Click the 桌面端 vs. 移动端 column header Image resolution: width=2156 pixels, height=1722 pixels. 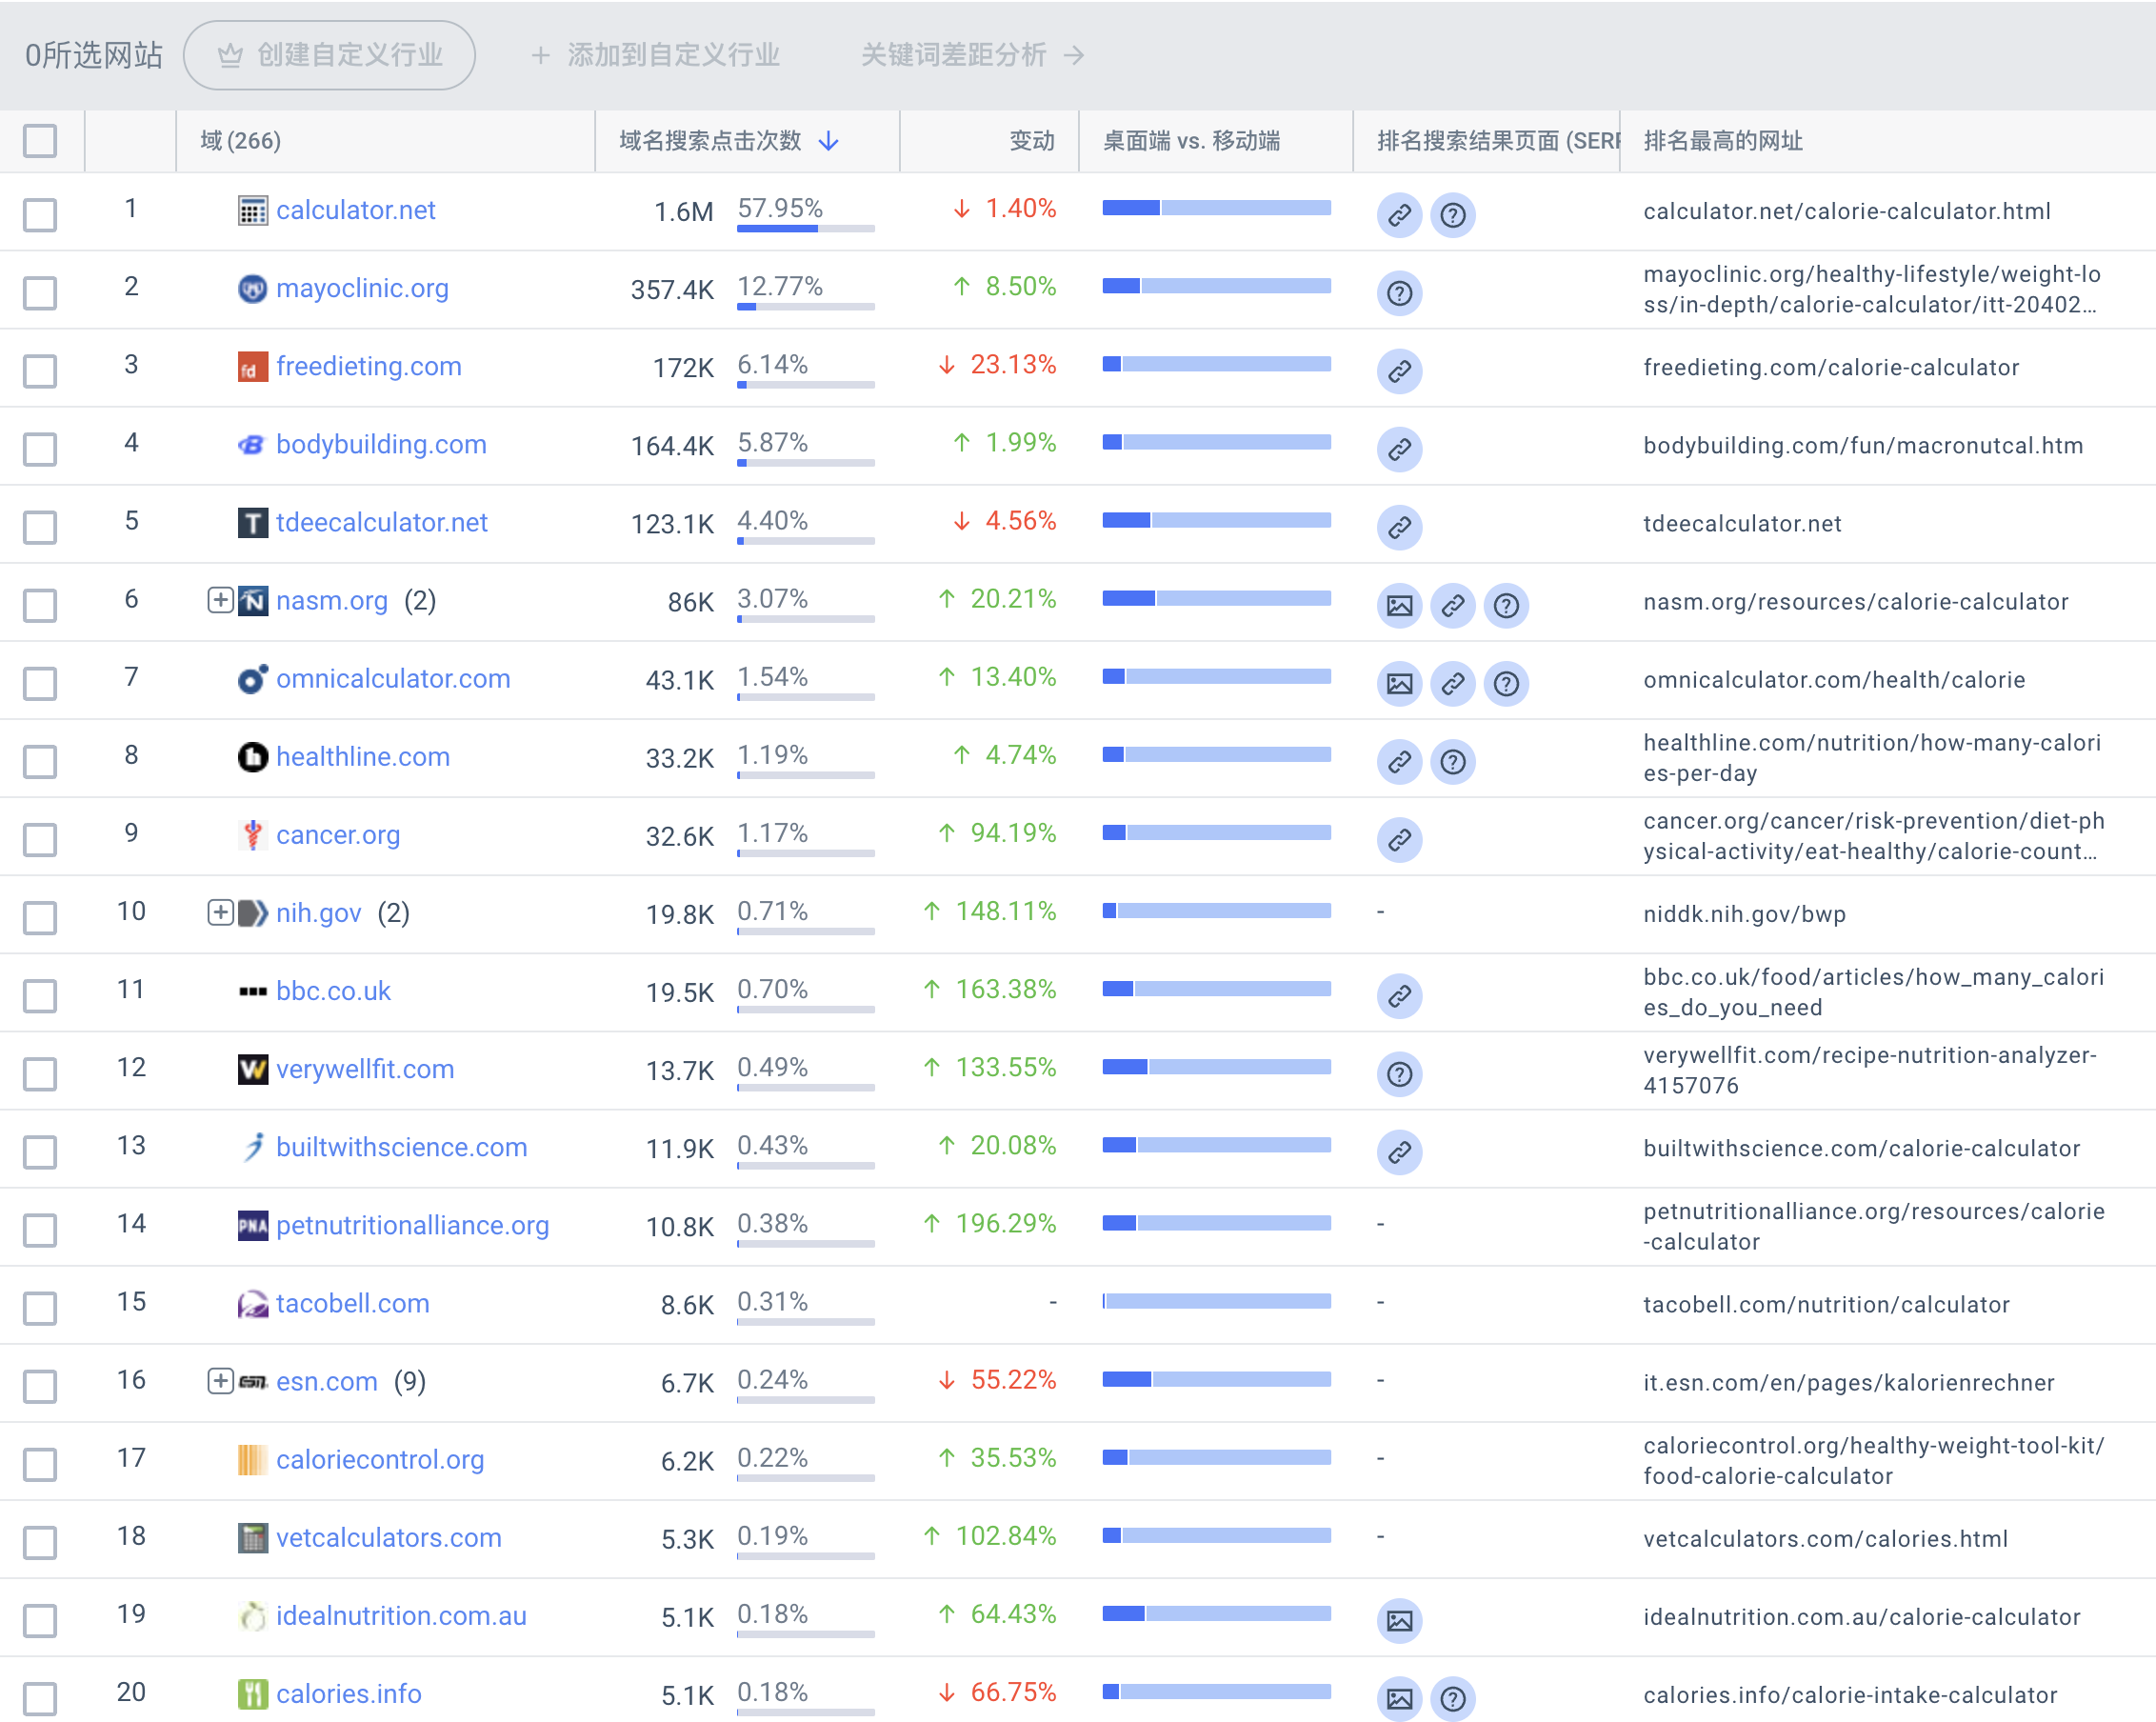click(1190, 140)
